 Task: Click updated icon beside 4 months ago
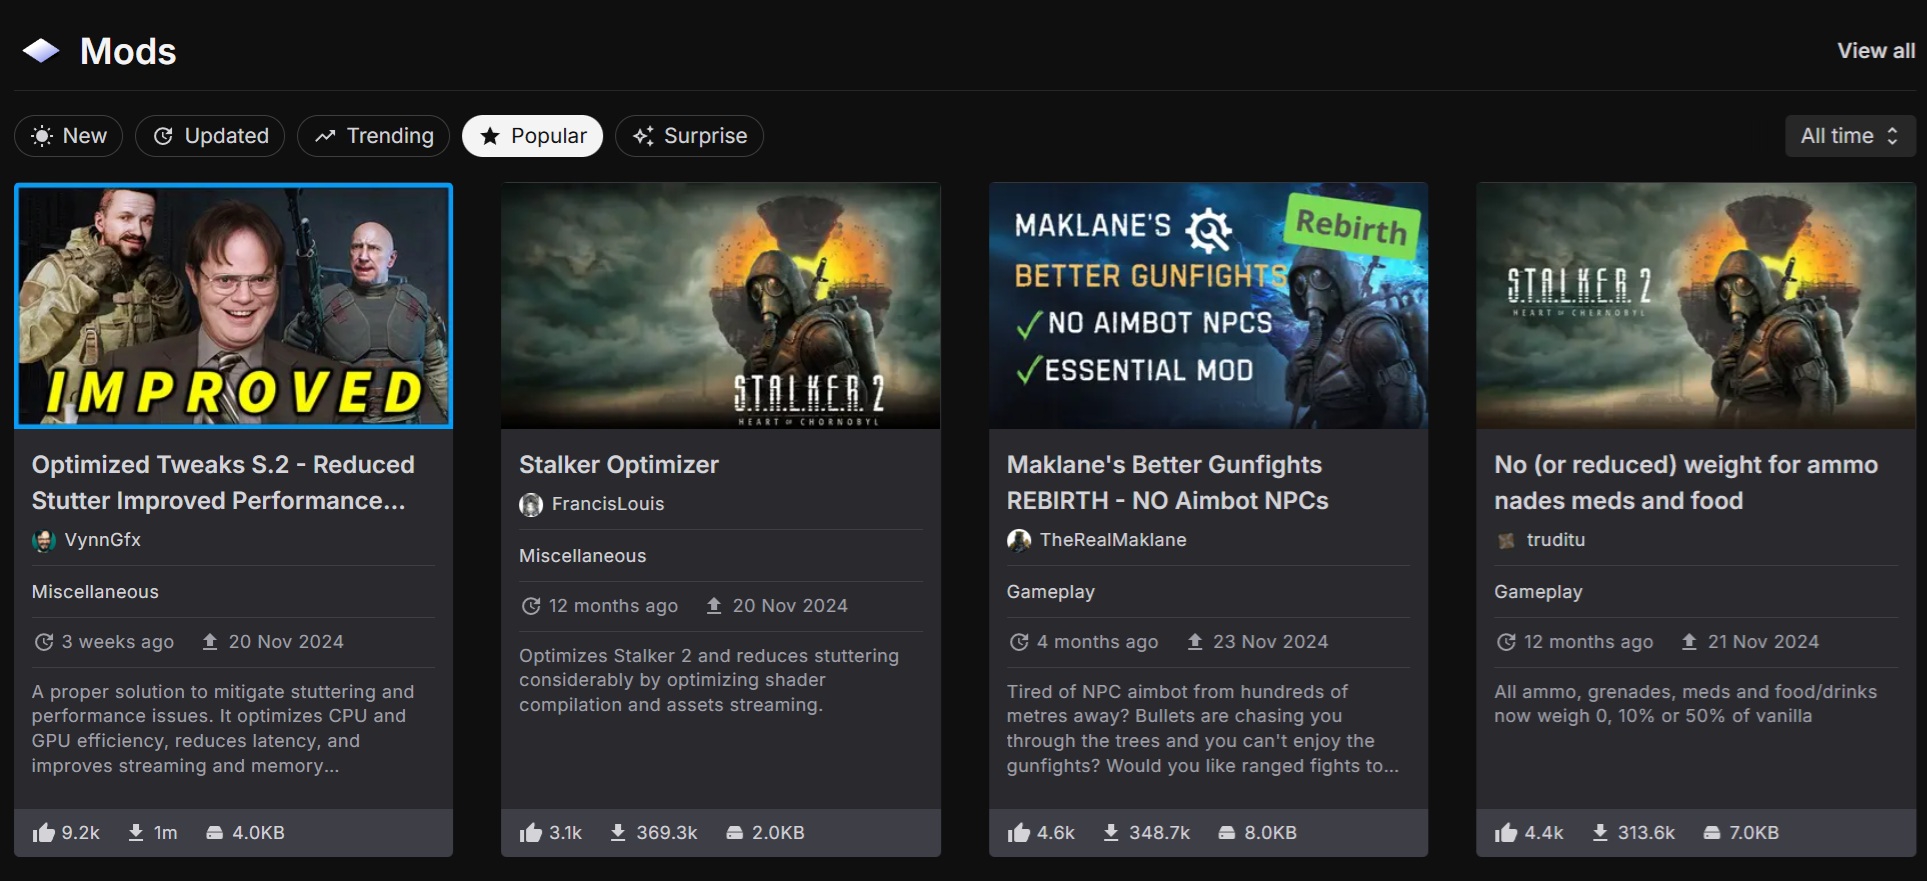click(1019, 642)
